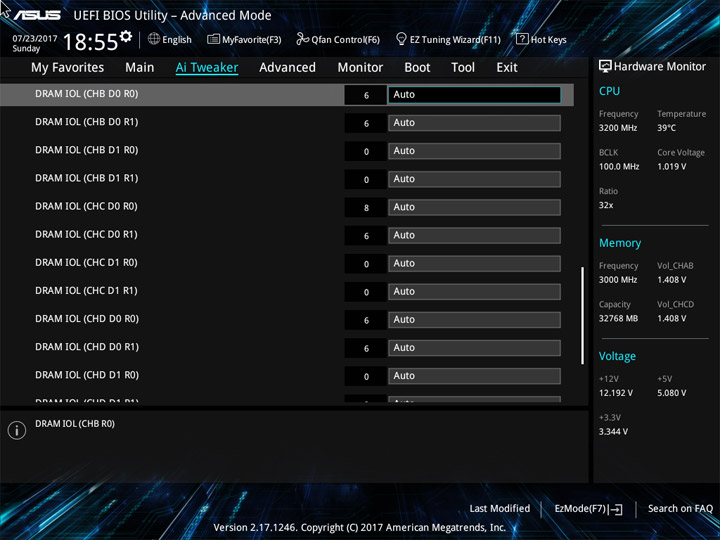Click Auto field for DRAM IOL (CHD D0 R0)

pos(474,320)
